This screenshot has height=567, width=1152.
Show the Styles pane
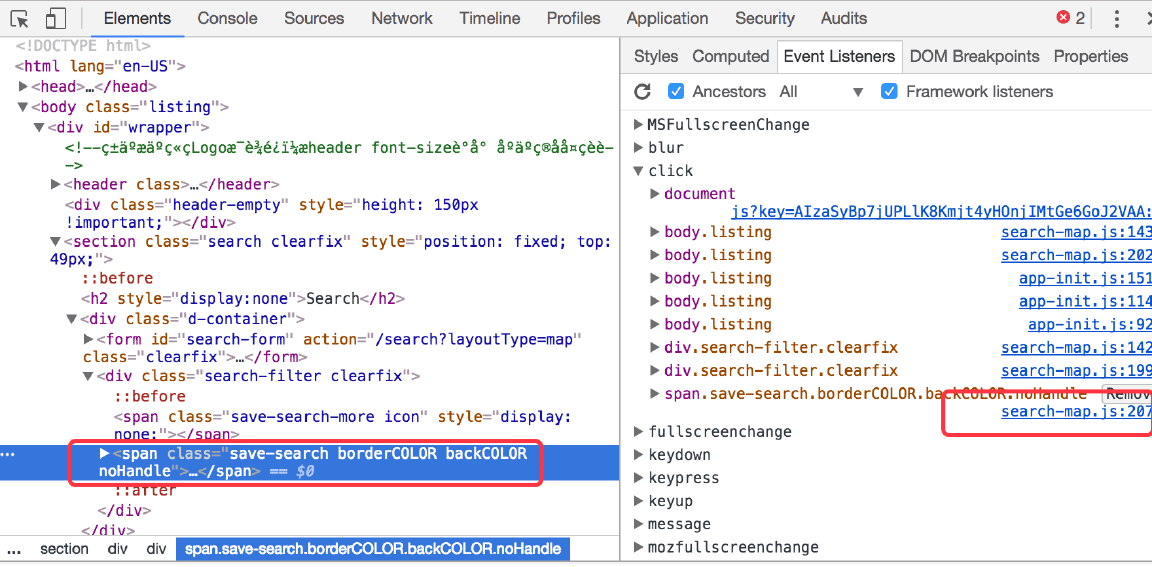click(655, 57)
